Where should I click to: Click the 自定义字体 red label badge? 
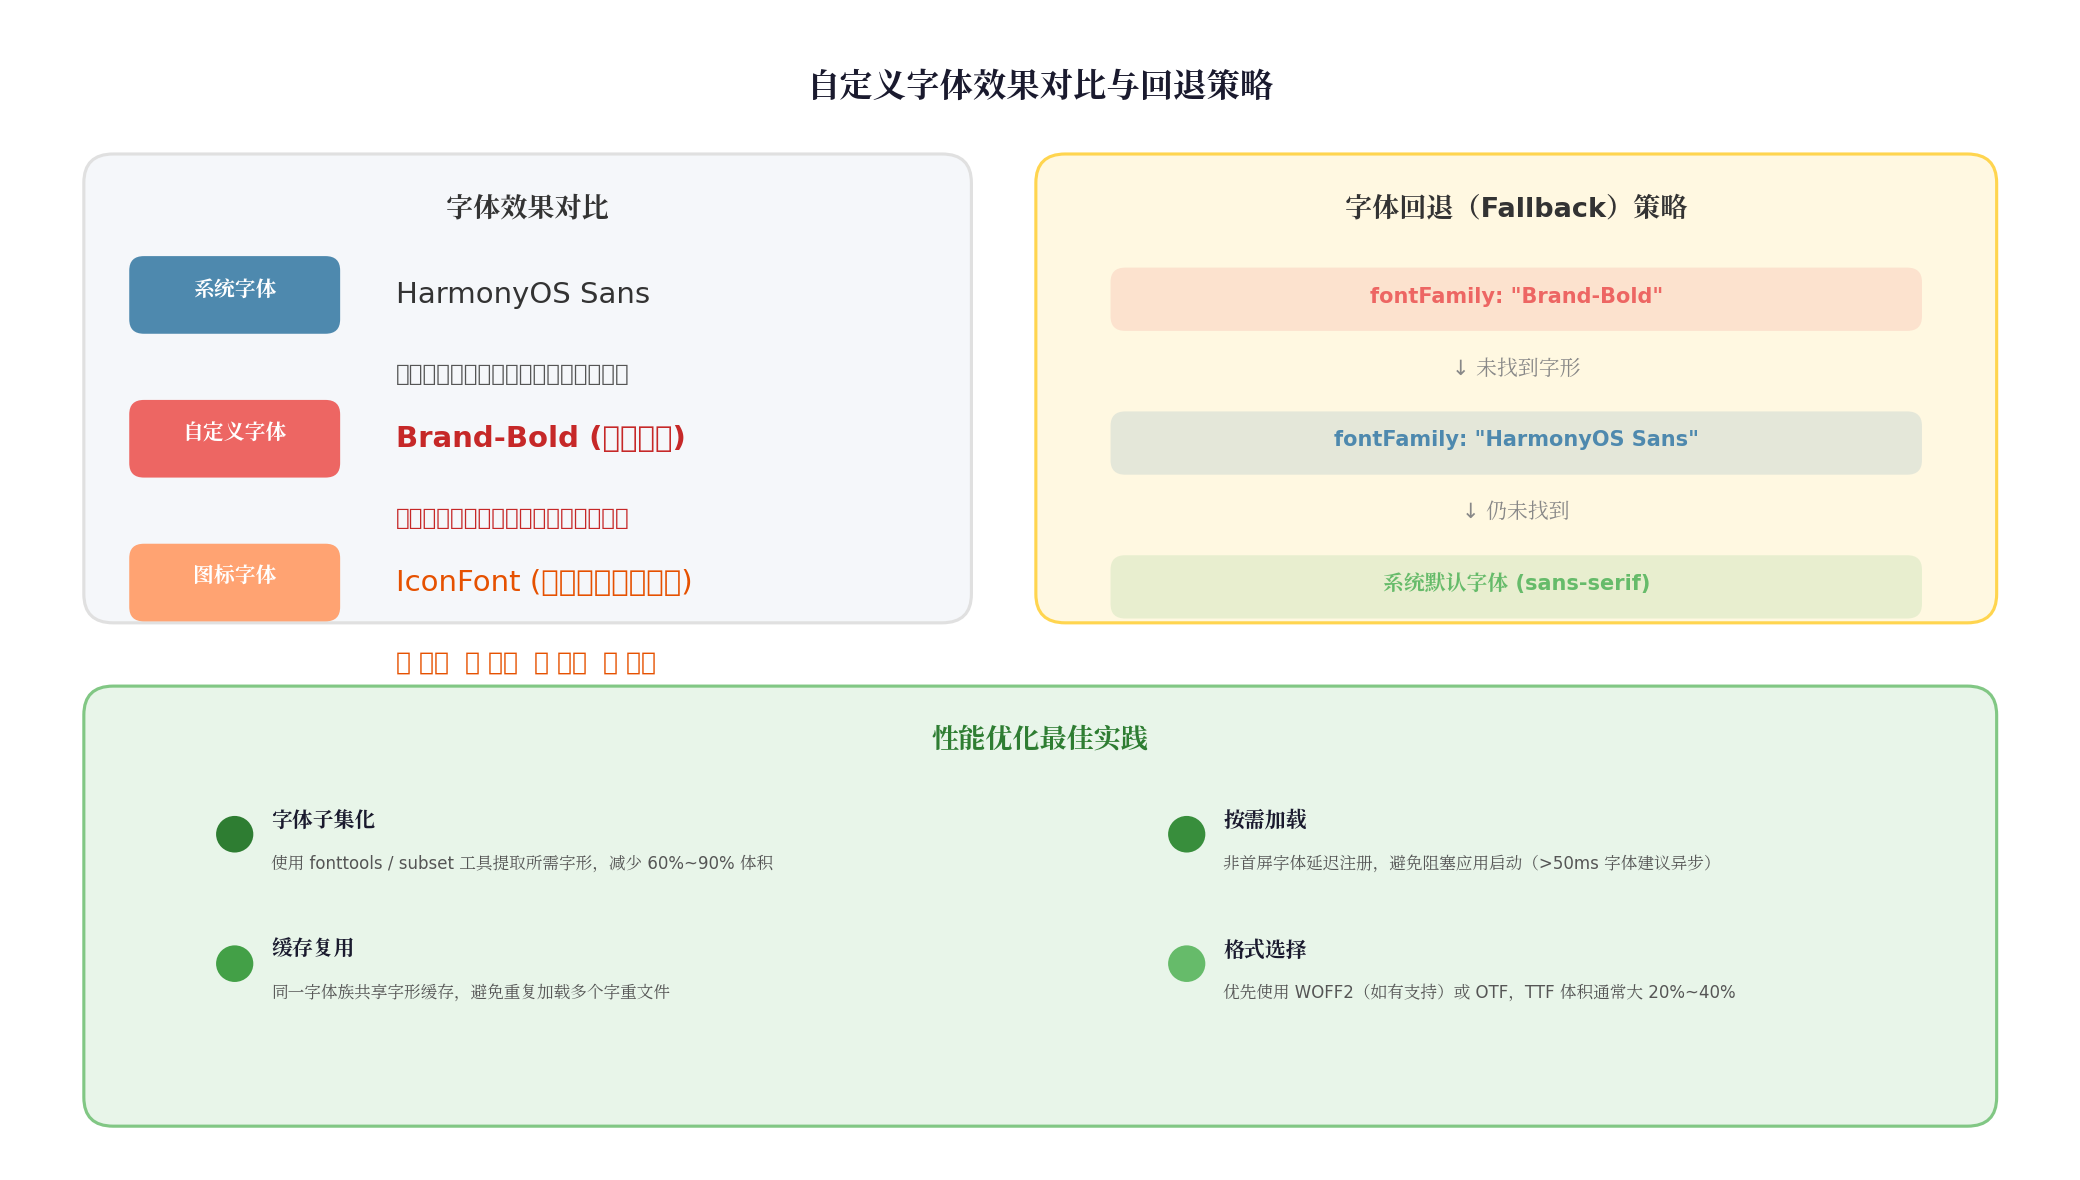pos(234,439)
